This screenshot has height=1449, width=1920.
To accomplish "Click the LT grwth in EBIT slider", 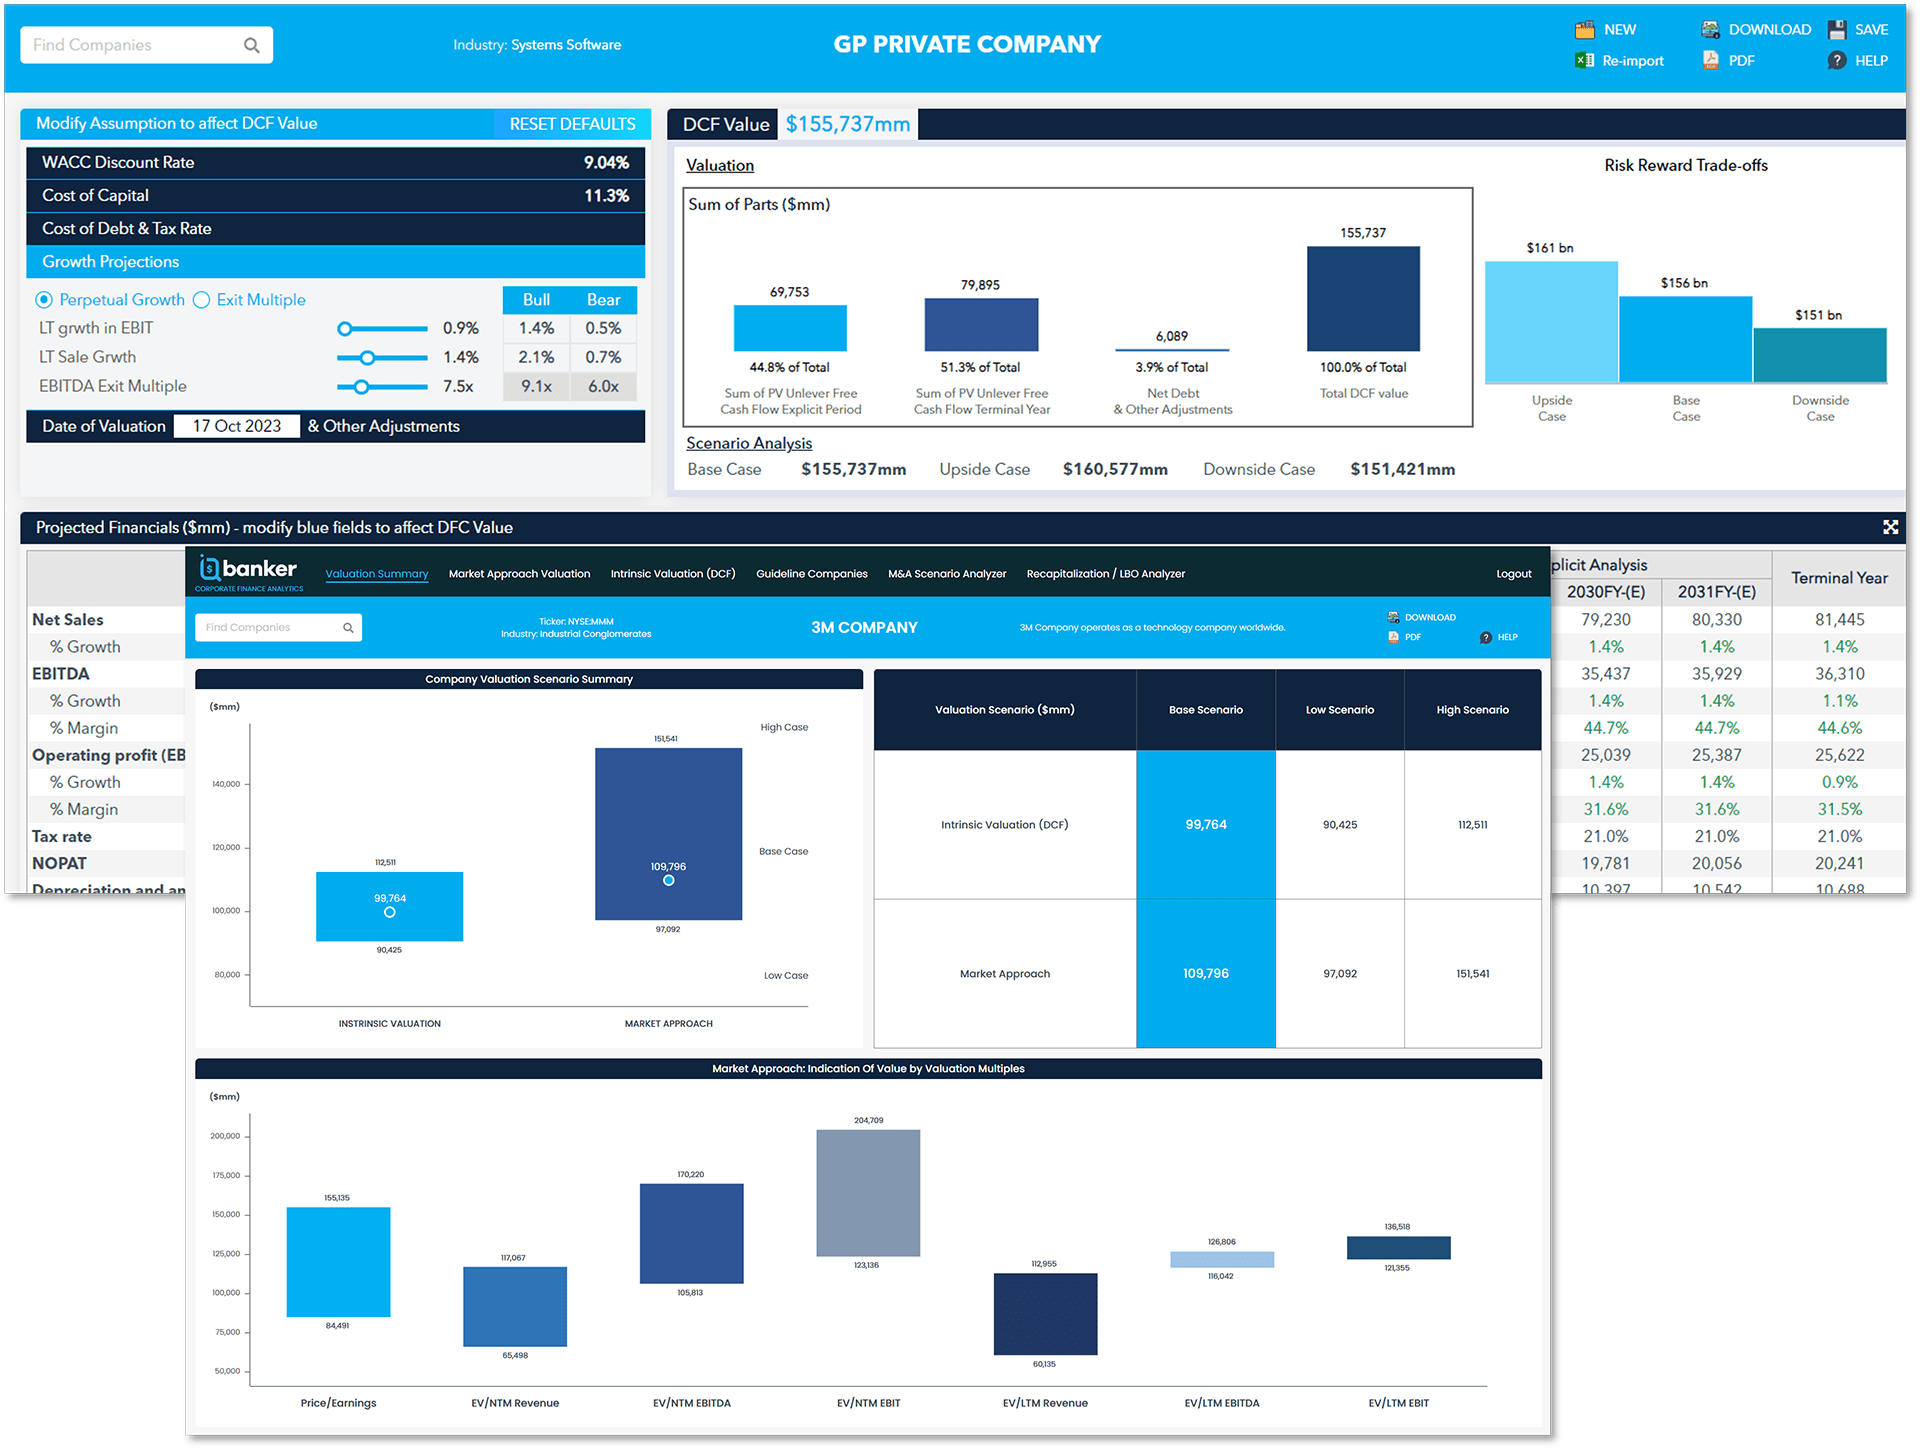I will tap(381, 329).
